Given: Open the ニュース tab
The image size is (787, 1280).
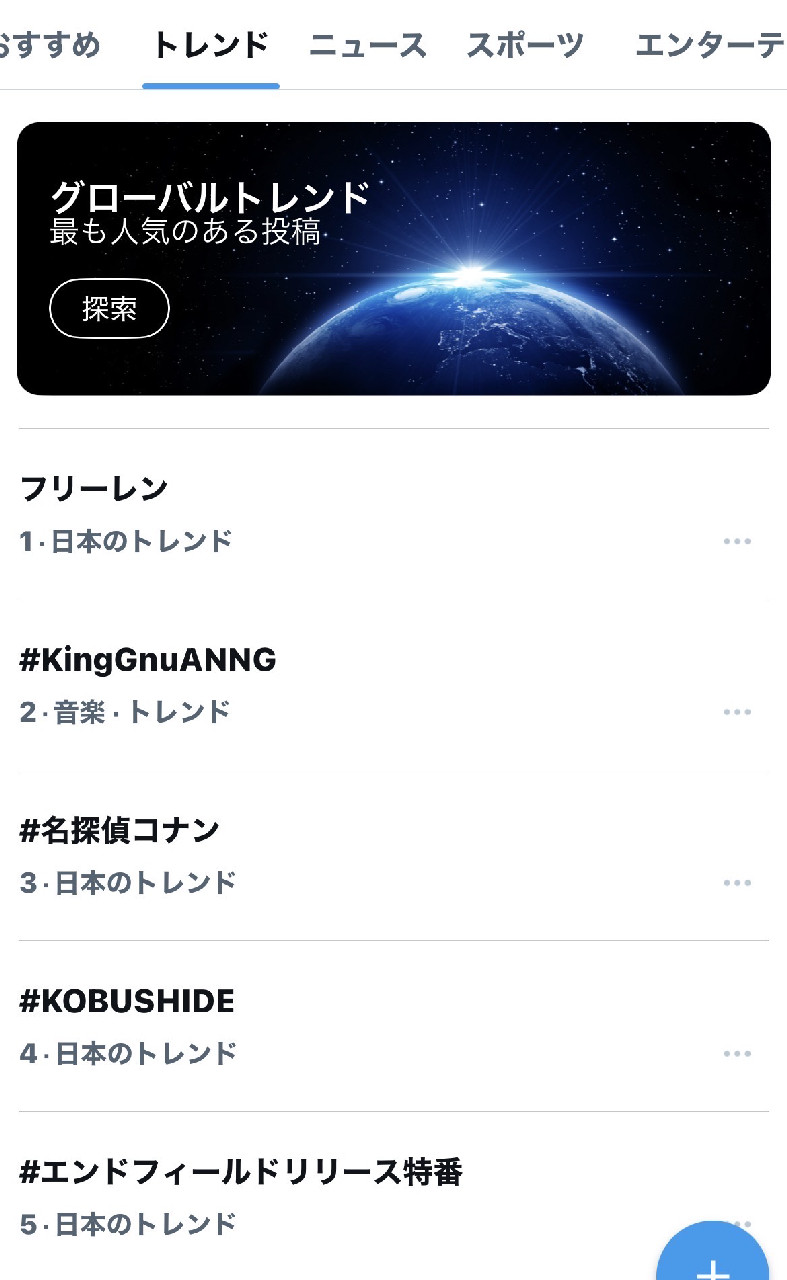Looking at the screenshot, I should tap(367, 45).
